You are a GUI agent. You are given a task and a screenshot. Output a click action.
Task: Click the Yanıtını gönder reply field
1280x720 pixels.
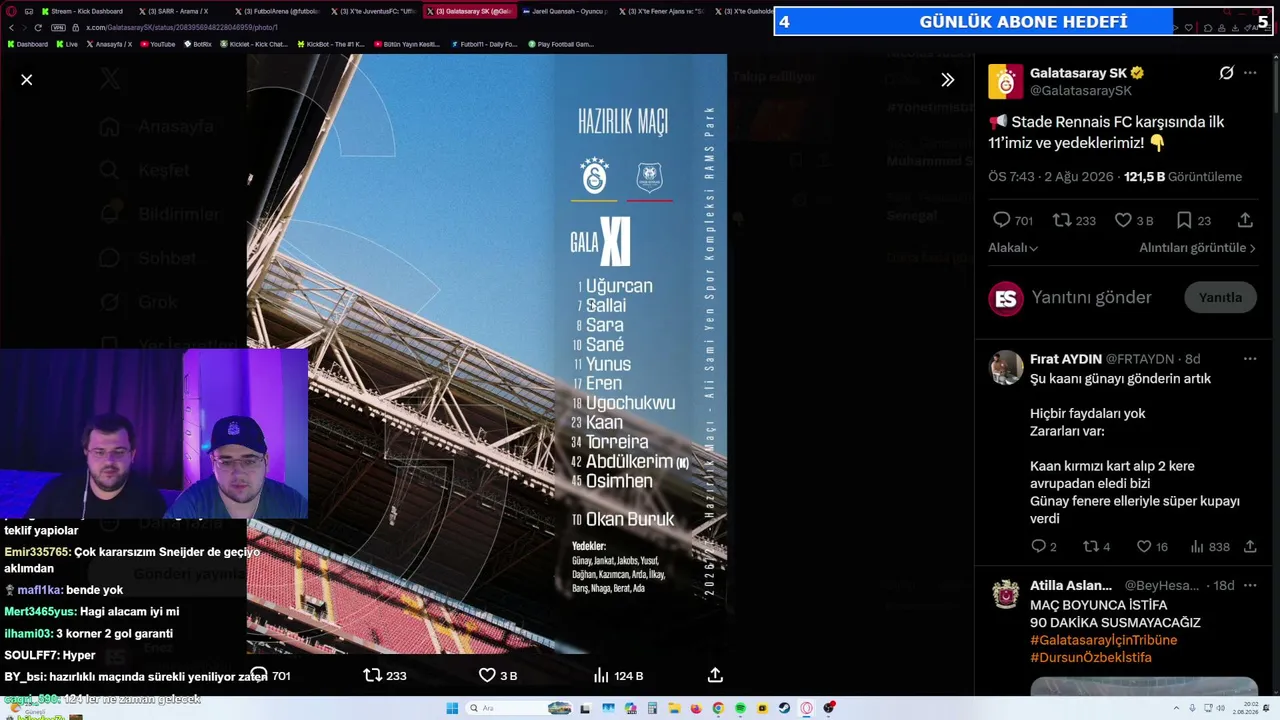click(1092, 297)
